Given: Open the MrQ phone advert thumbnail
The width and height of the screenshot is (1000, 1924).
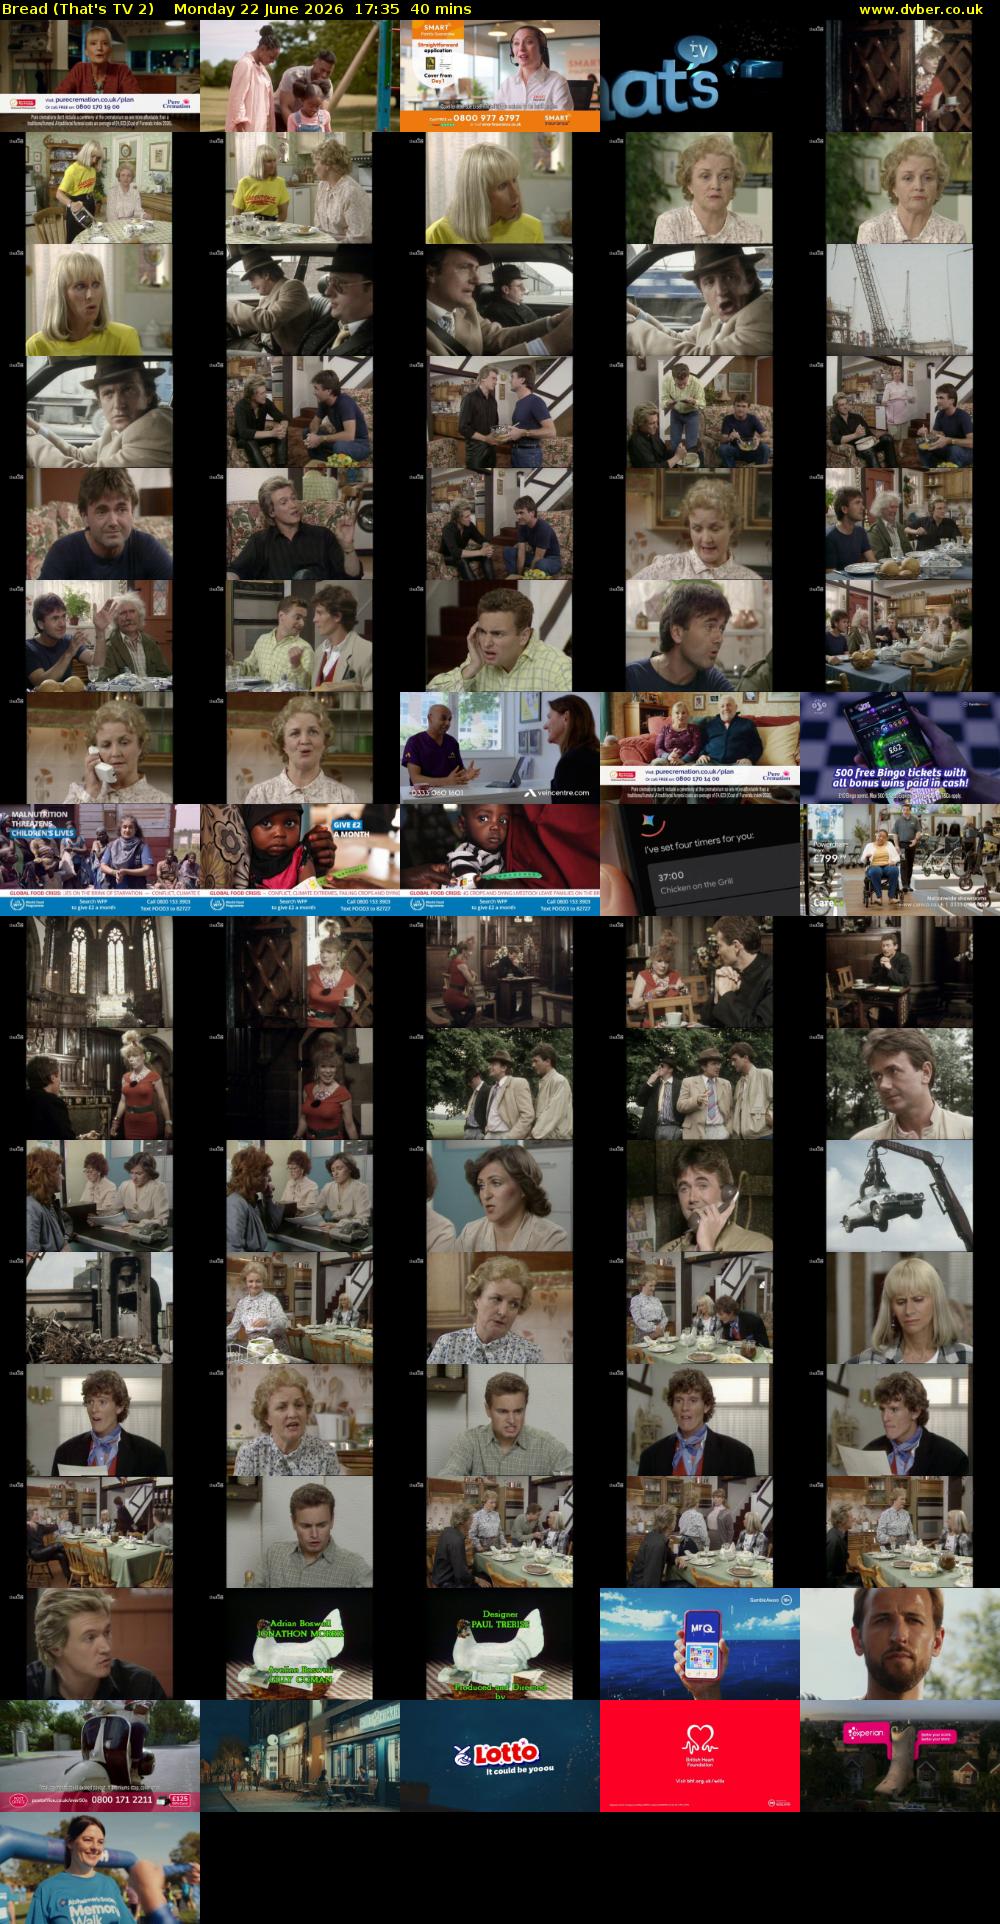Looking at the screenshot, I should [x=700, y=1644].
